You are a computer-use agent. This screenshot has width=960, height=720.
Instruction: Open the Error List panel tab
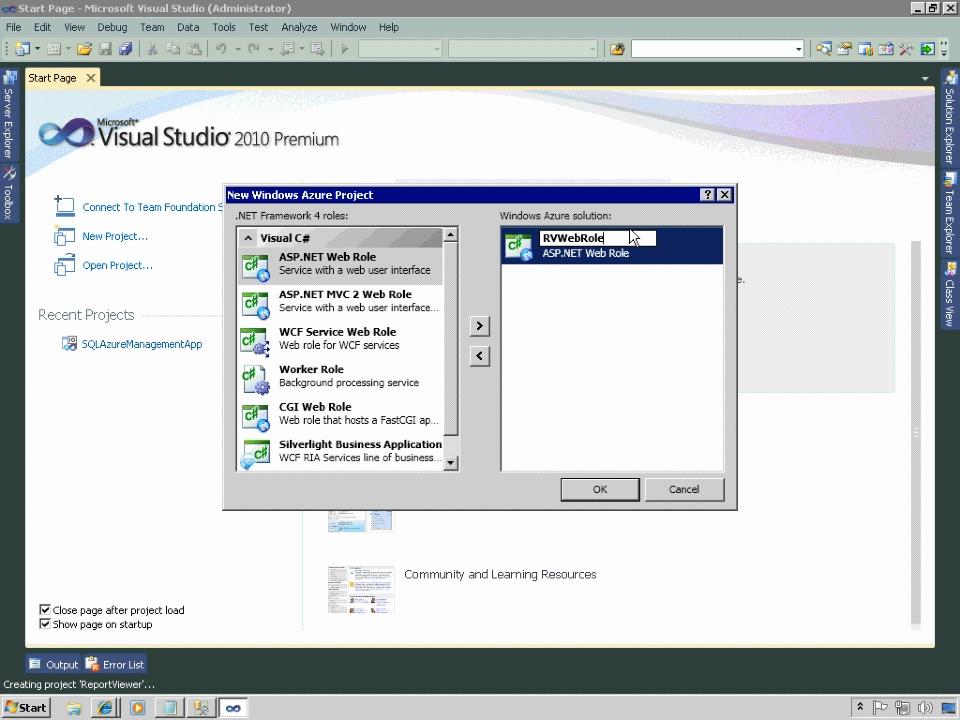click(x=115, y=664)
